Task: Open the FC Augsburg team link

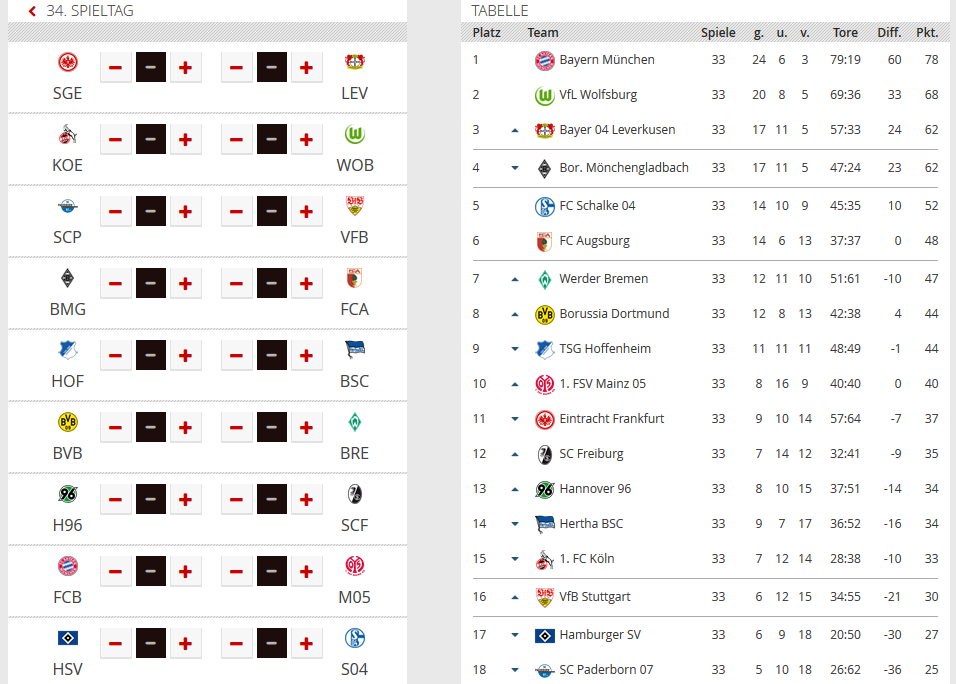Action: tap(594, 241)
